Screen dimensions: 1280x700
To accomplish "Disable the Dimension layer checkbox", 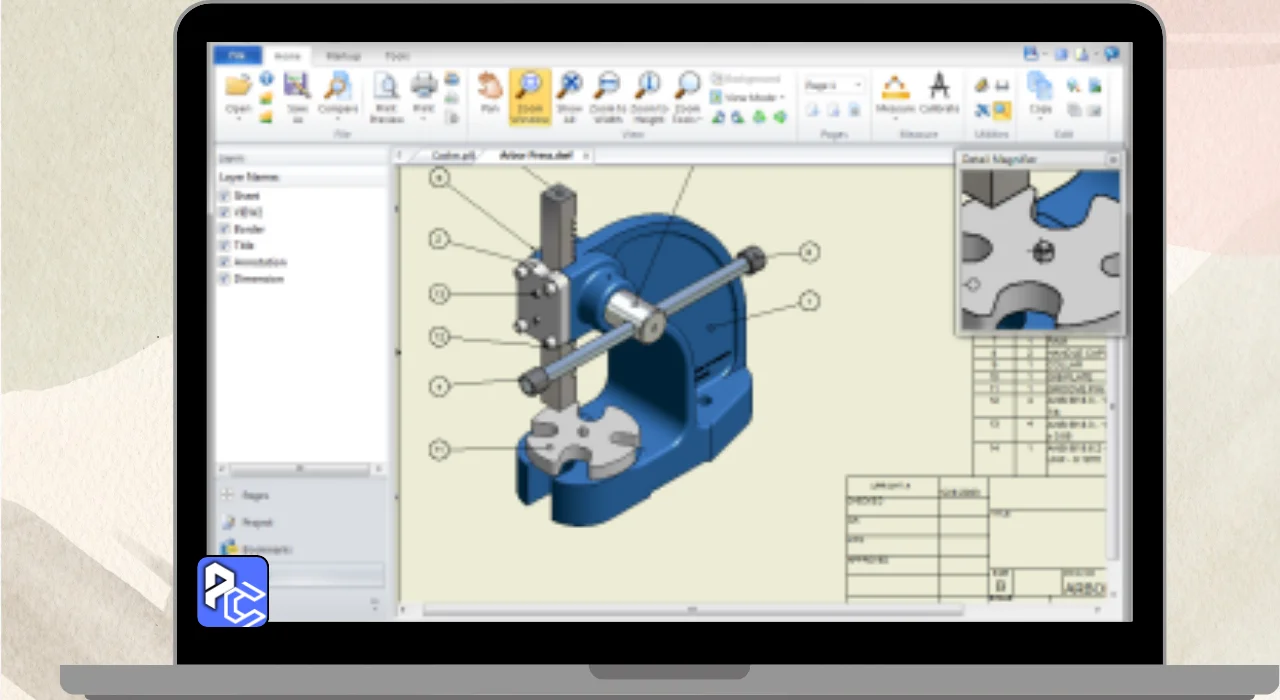I will 225,279.
